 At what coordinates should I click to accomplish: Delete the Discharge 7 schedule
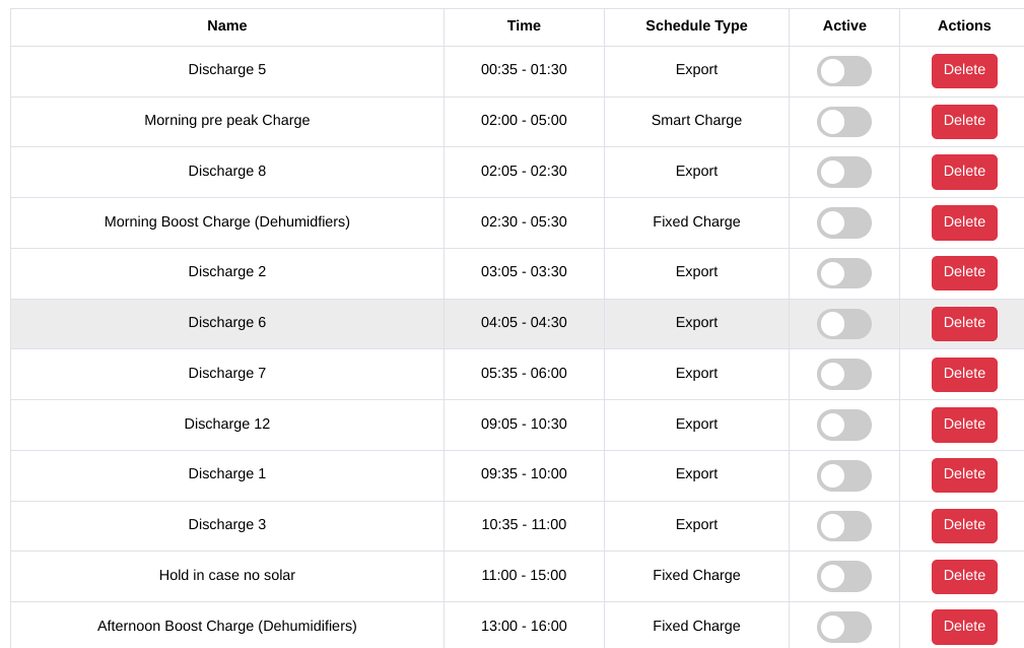click(x=964, y=374)
